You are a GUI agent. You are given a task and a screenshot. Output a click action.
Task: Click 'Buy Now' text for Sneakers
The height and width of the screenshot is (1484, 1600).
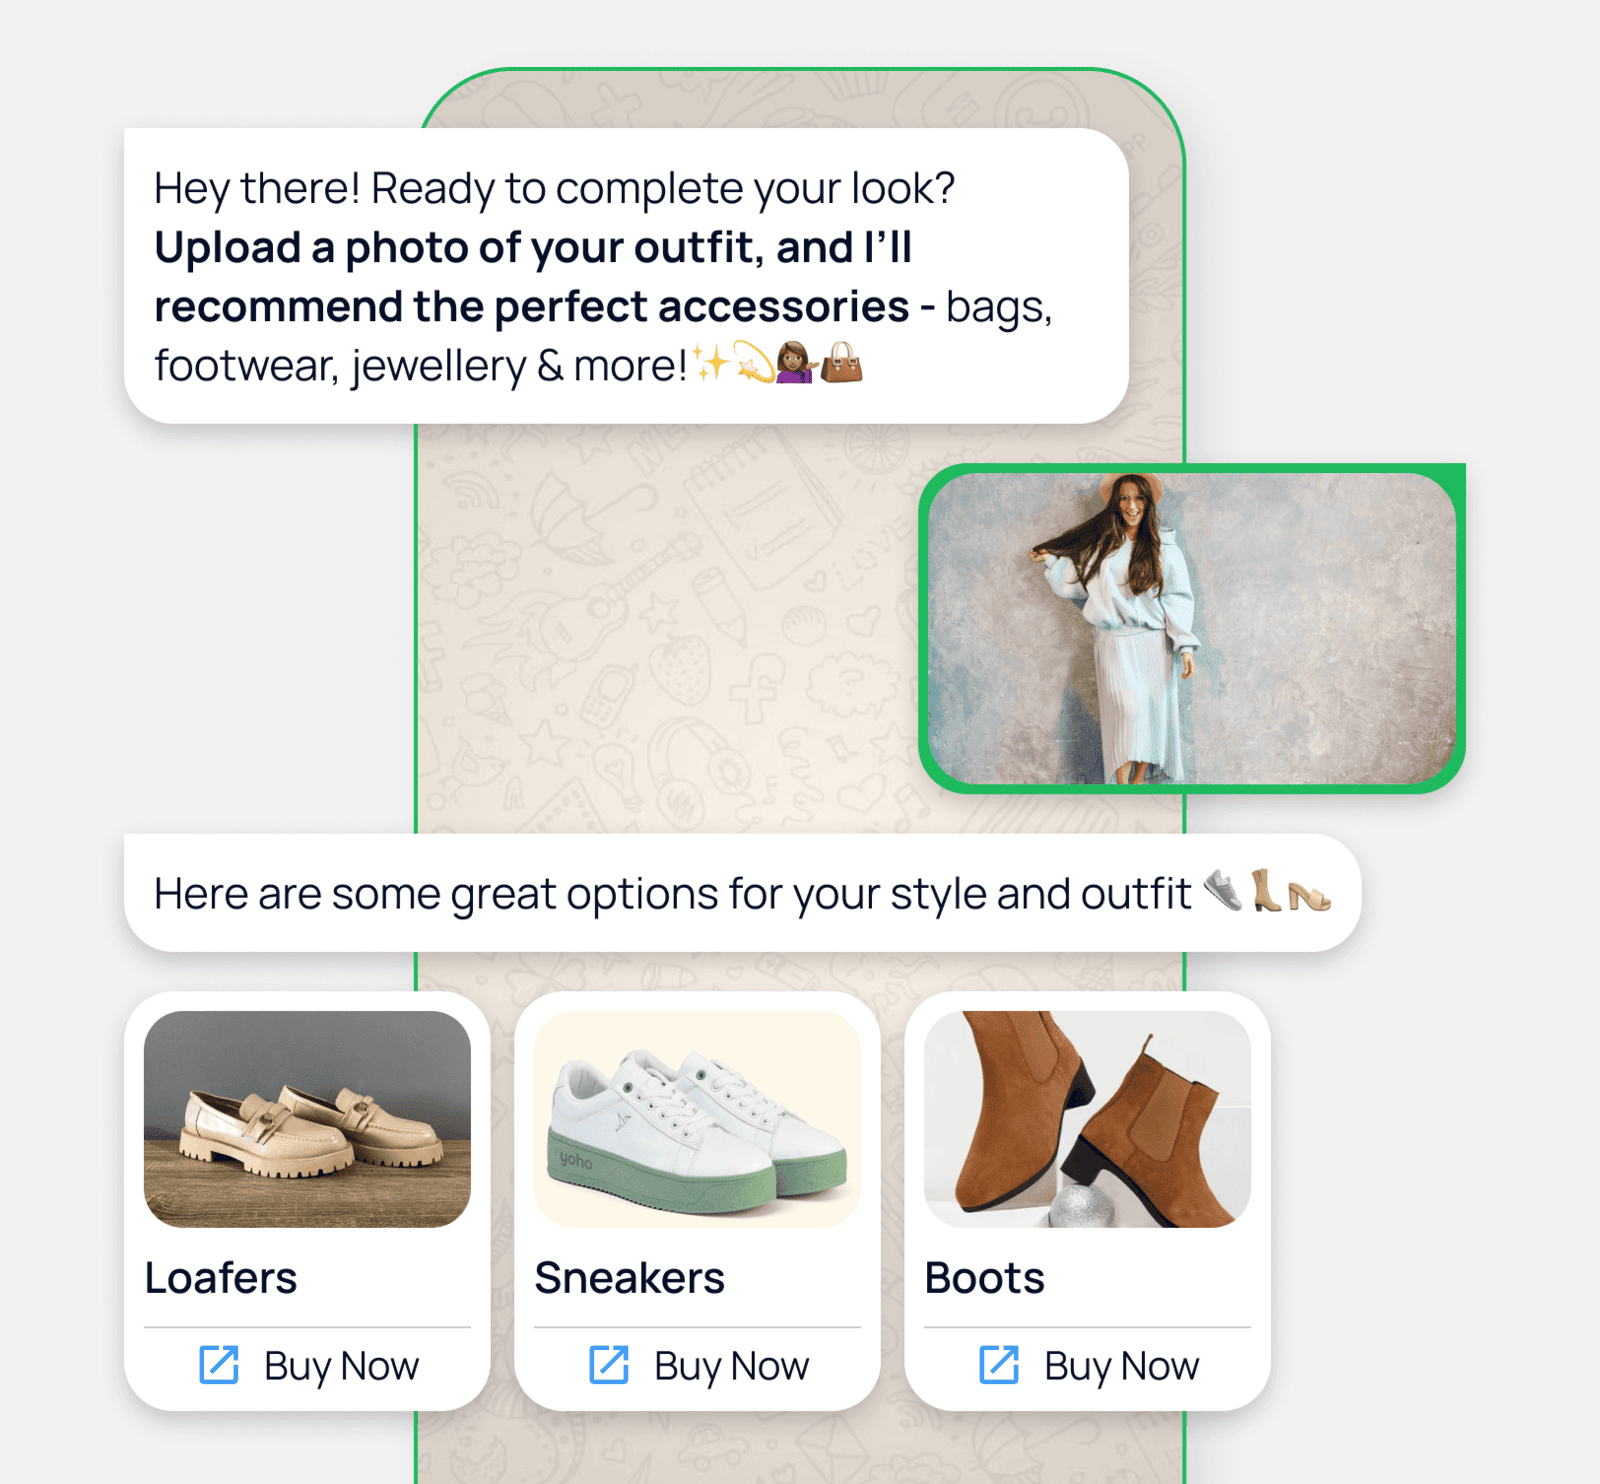point(731,1366)
